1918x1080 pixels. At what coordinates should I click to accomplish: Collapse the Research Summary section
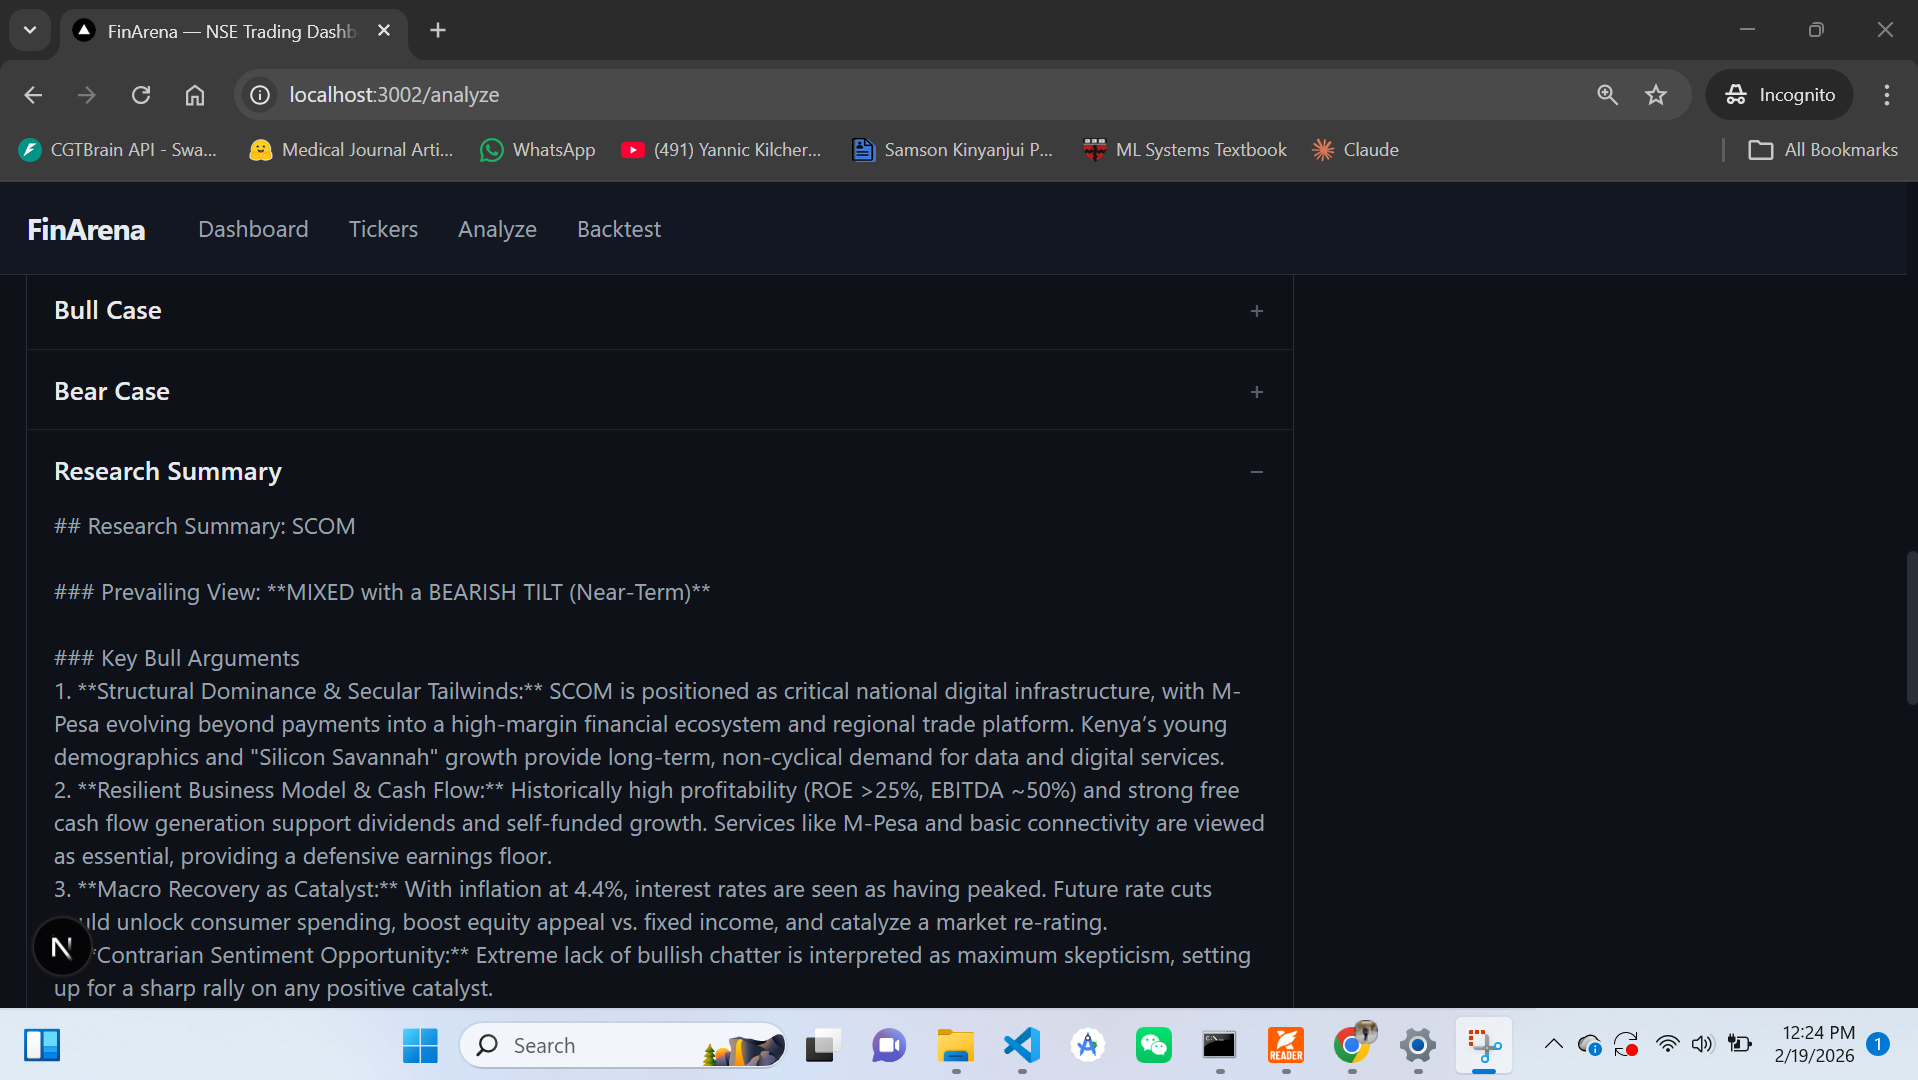pos(1256,471)
